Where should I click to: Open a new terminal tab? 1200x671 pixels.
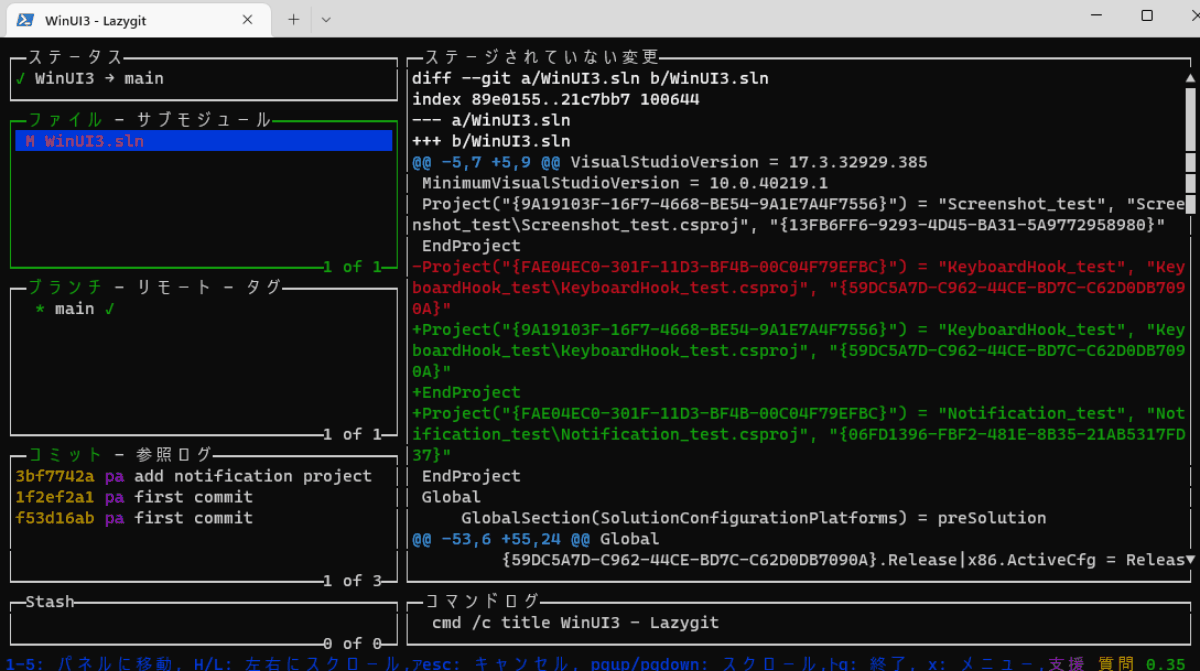pyautogui.click(x=293, y=19)
